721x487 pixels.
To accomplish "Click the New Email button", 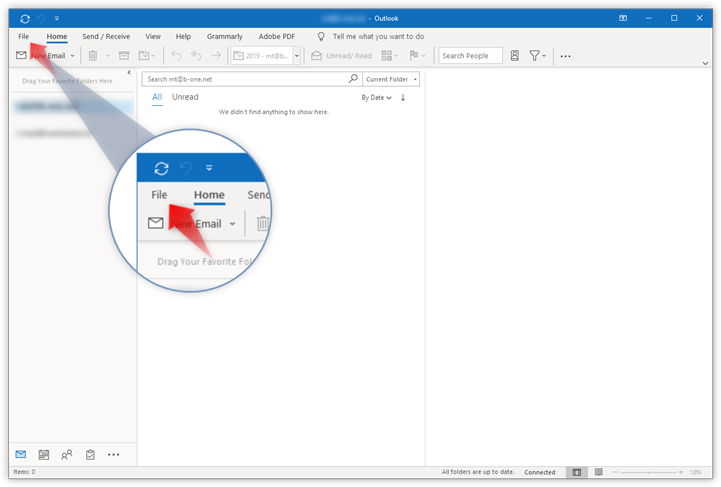I will click(x=40, y=56).
